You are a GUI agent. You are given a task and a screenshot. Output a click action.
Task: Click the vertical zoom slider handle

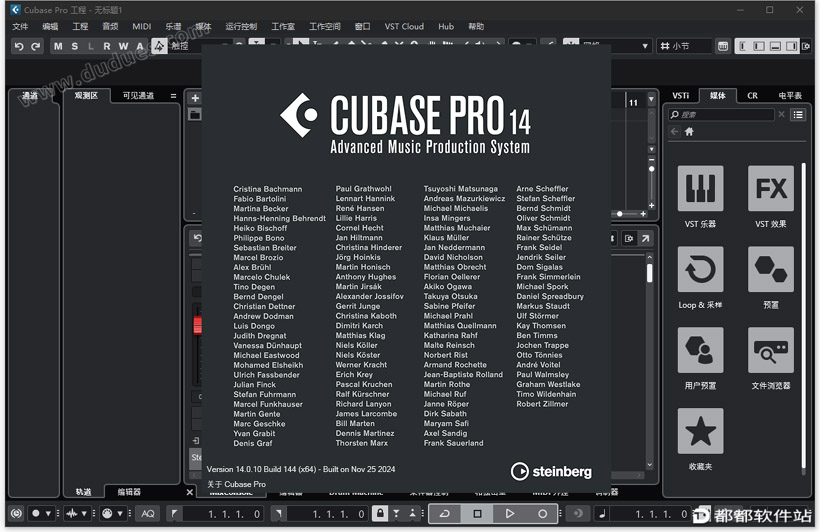(x=652, y=169)
